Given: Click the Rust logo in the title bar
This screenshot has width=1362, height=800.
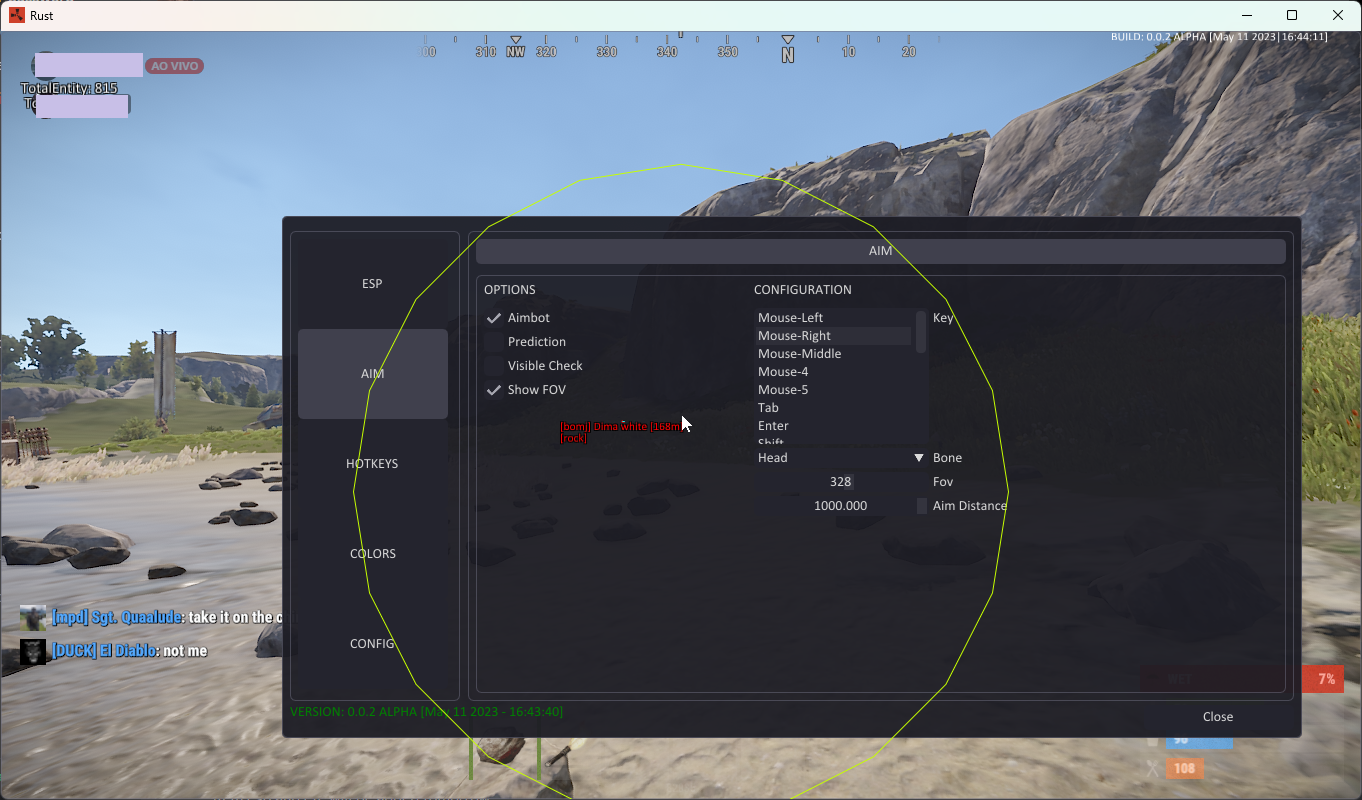Looking at the screenshot, I should [x=14, y=15].
